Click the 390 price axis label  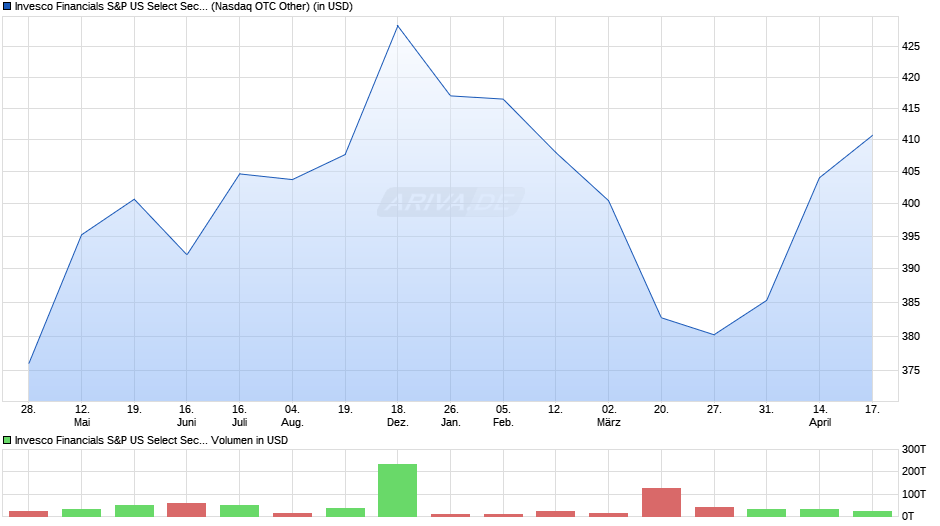click(x=911, y=268)
